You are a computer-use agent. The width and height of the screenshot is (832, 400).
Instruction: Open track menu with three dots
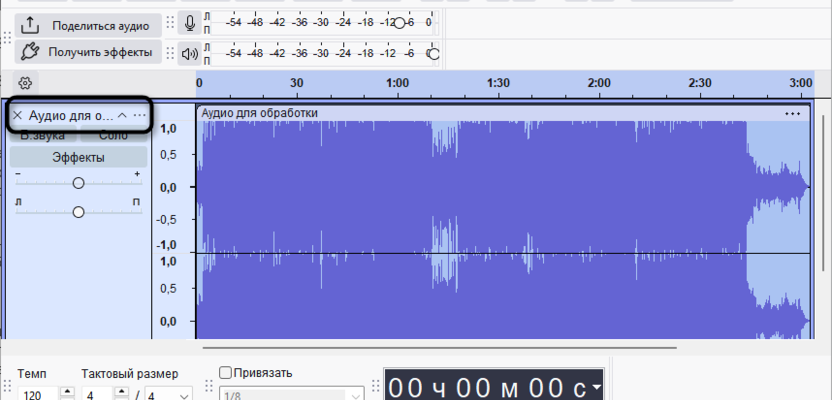[x=139, y=116]
